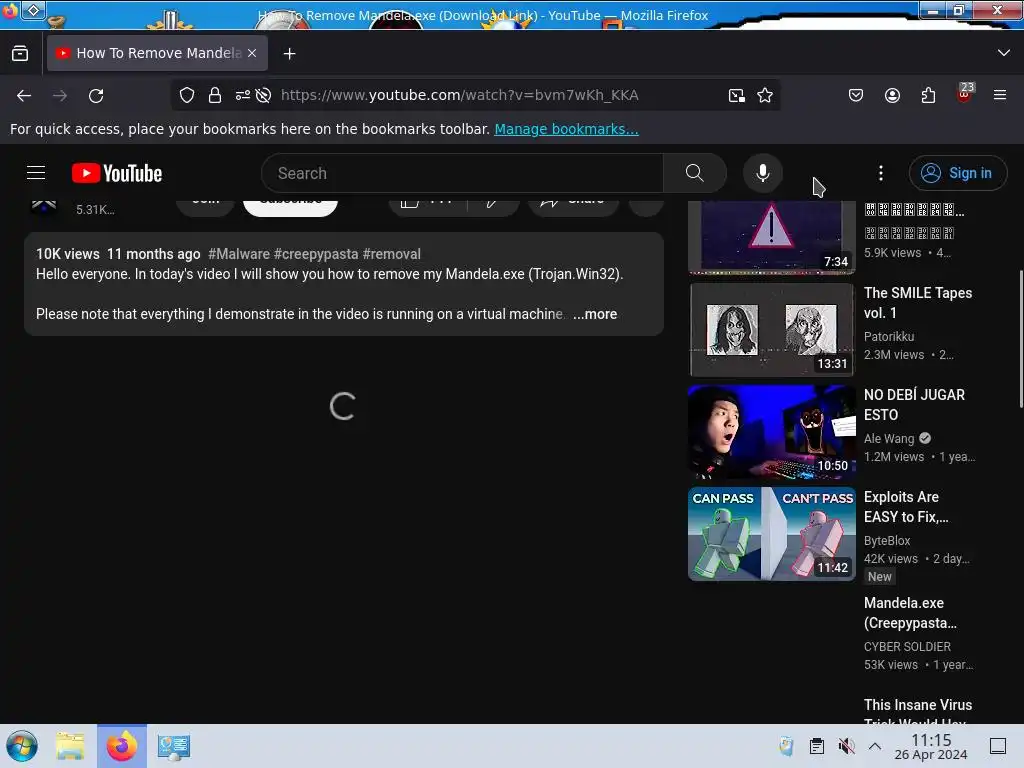Open NO DEBÍ JUGAR ESTO thumbnail
Viewport: 1024px width, 768px height.
[771, 432]
